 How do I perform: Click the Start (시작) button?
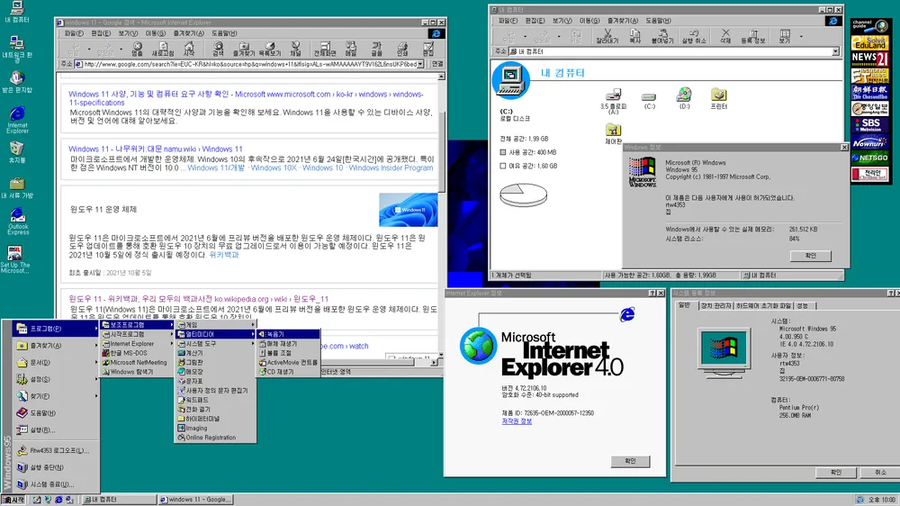(13, 500)
